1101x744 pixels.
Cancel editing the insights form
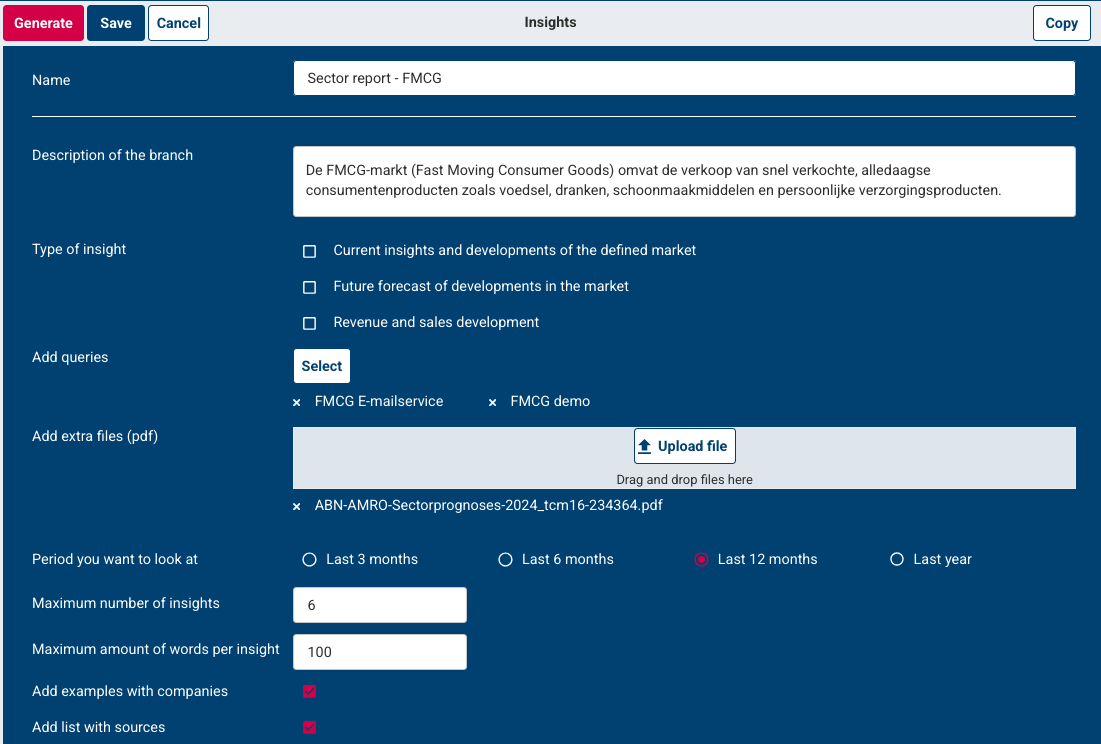point(178,23)
